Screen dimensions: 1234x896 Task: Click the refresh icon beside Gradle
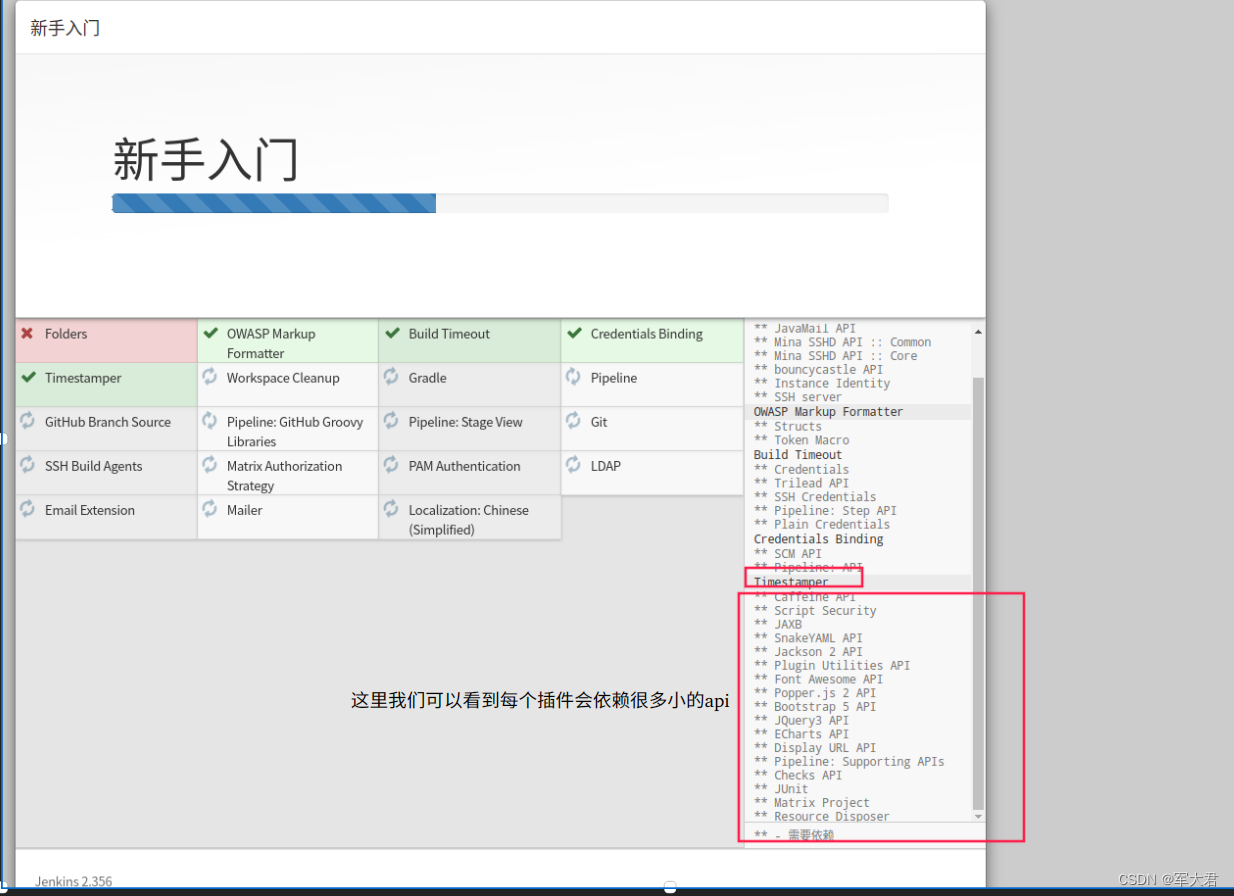[x=391, y=376]
